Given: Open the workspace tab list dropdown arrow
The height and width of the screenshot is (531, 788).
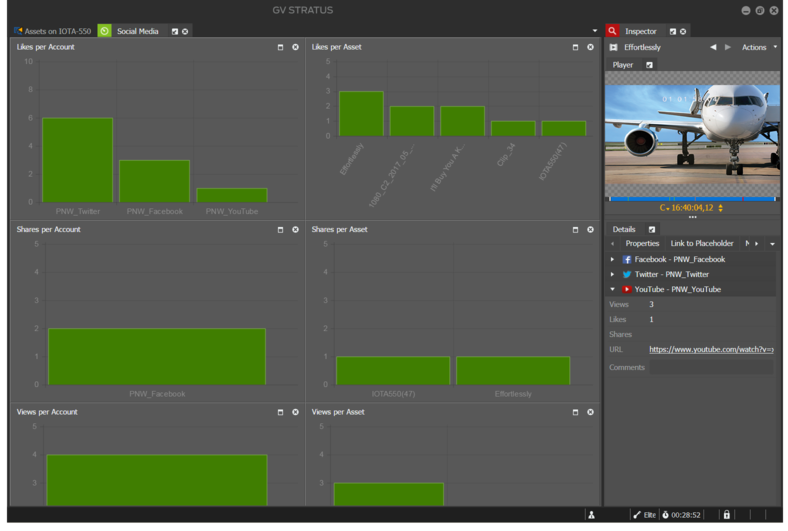Looking at the screenshot, I should pyautogui.click(x=595, y=31).
